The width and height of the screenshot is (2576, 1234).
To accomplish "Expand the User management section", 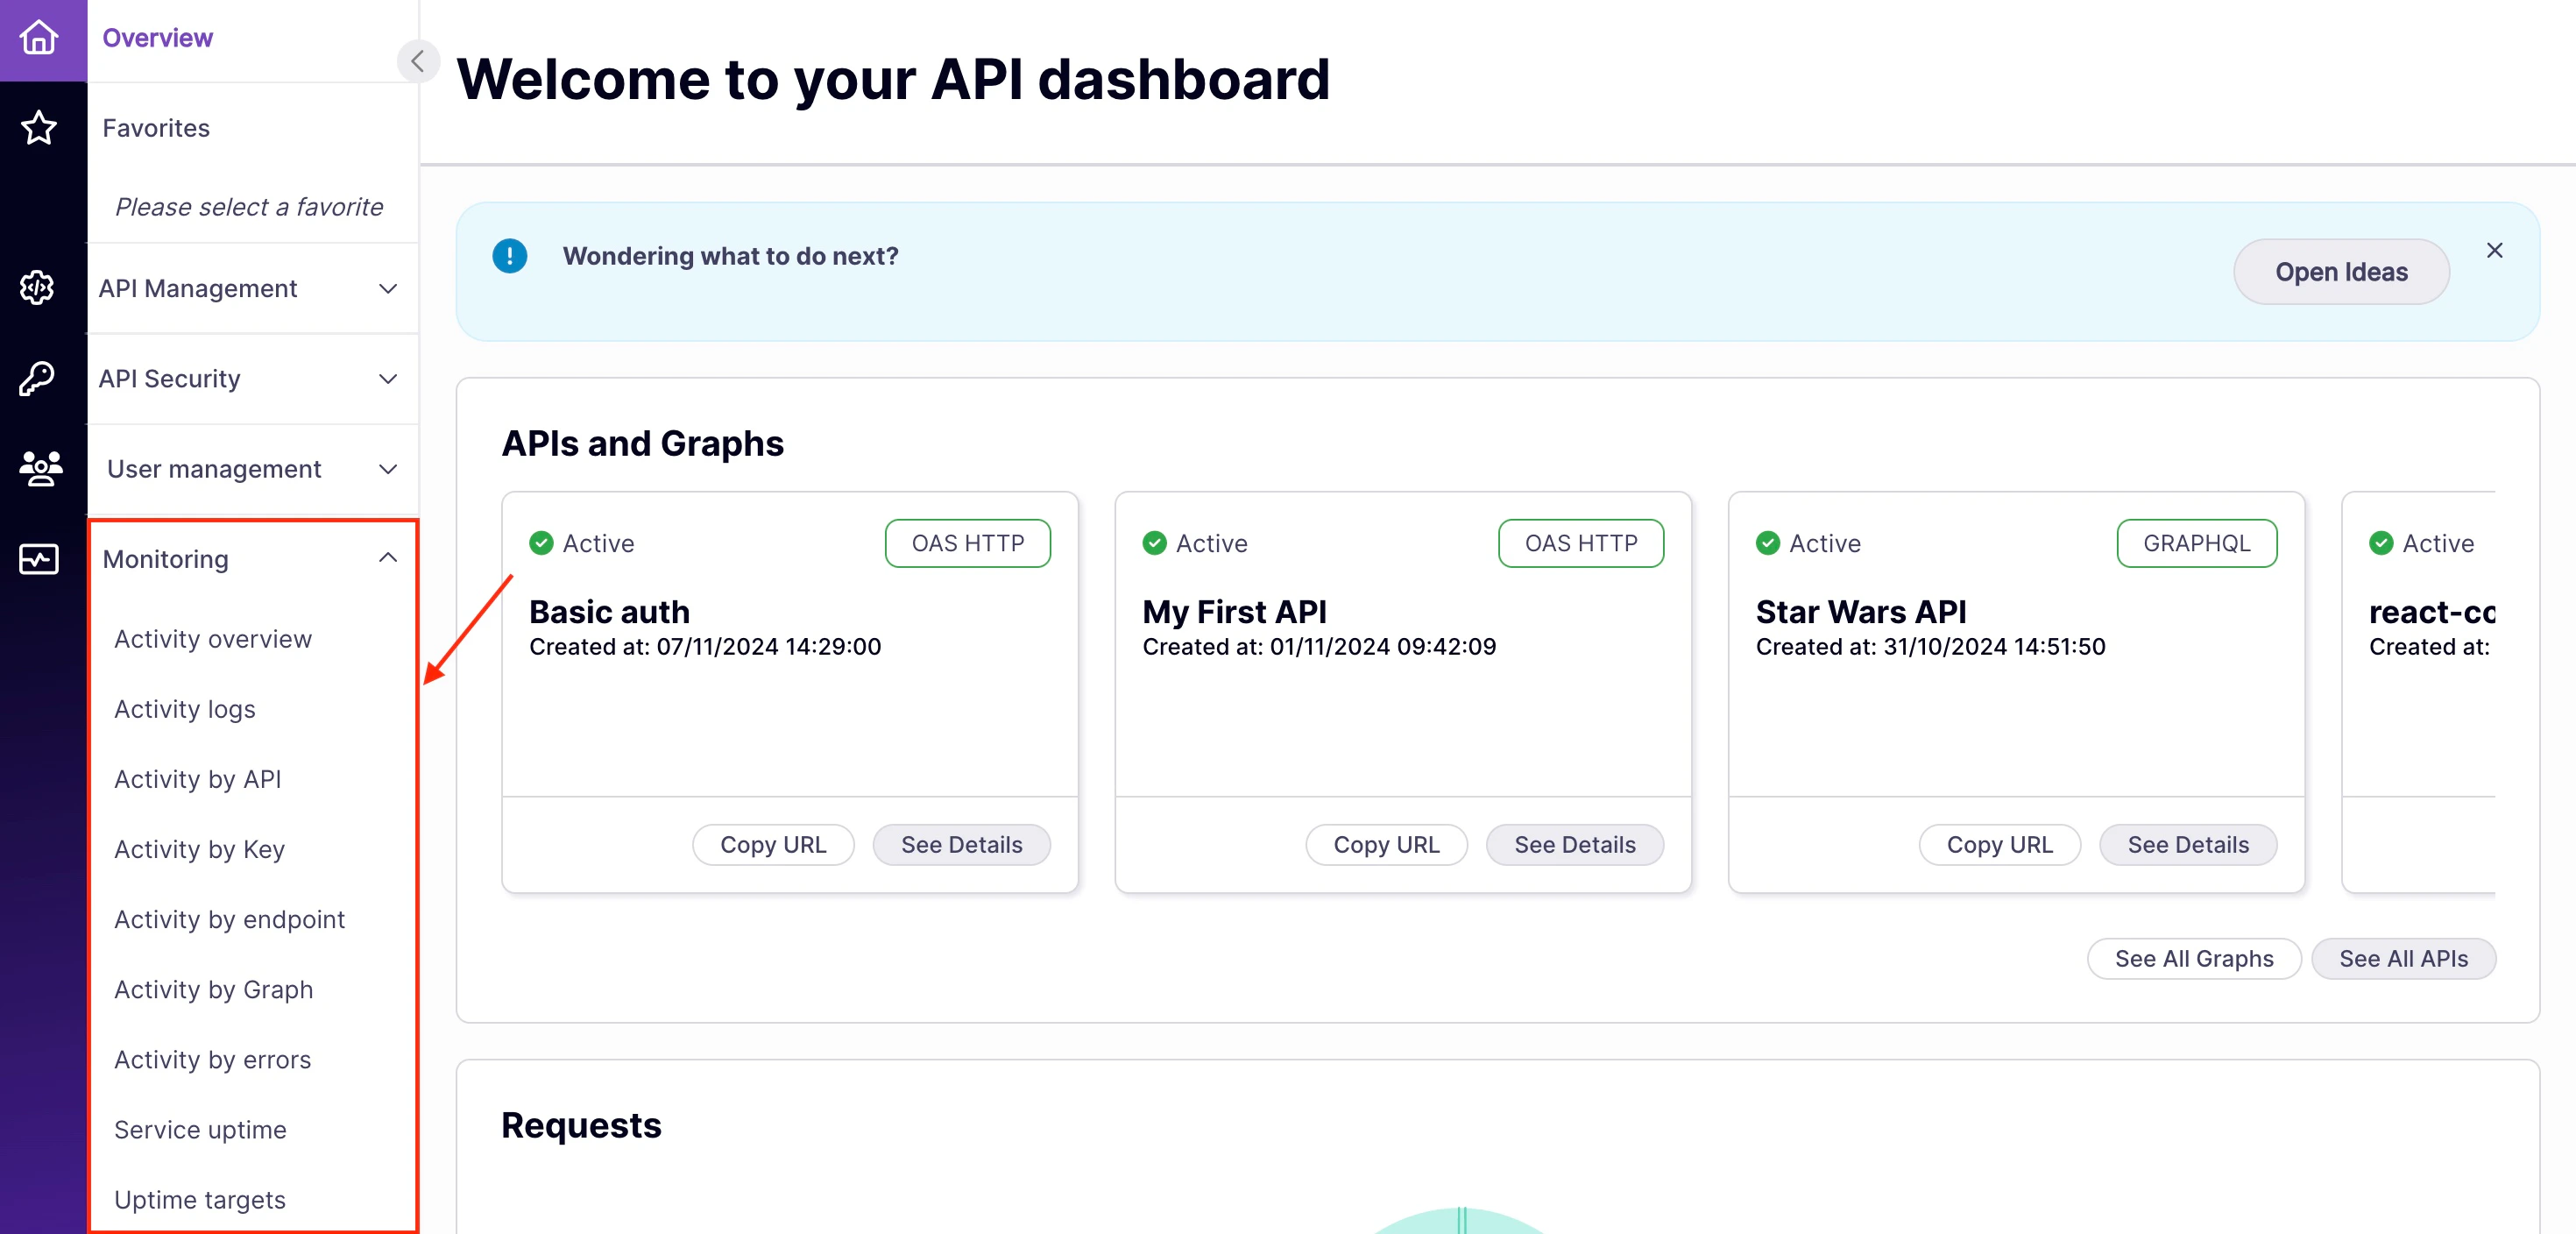I will tap(388, 469).
